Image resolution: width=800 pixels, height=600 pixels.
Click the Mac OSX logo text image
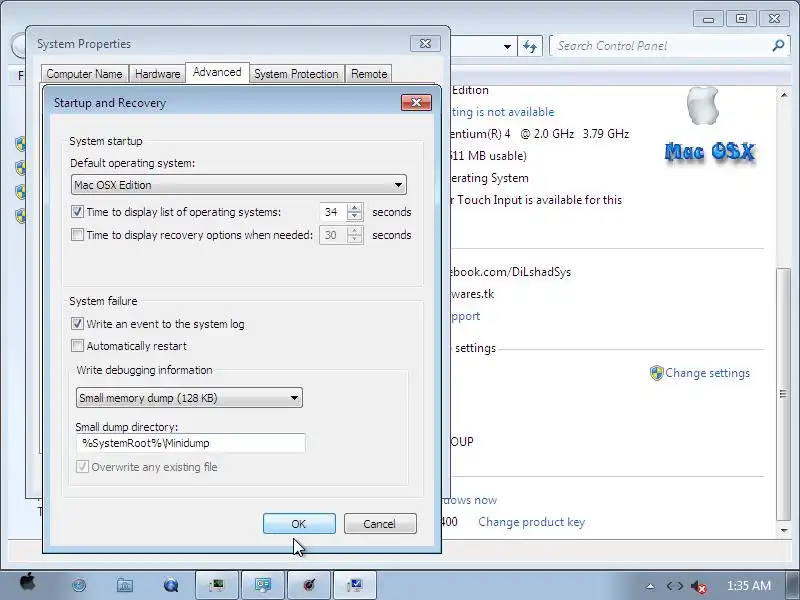pos(710,152)
